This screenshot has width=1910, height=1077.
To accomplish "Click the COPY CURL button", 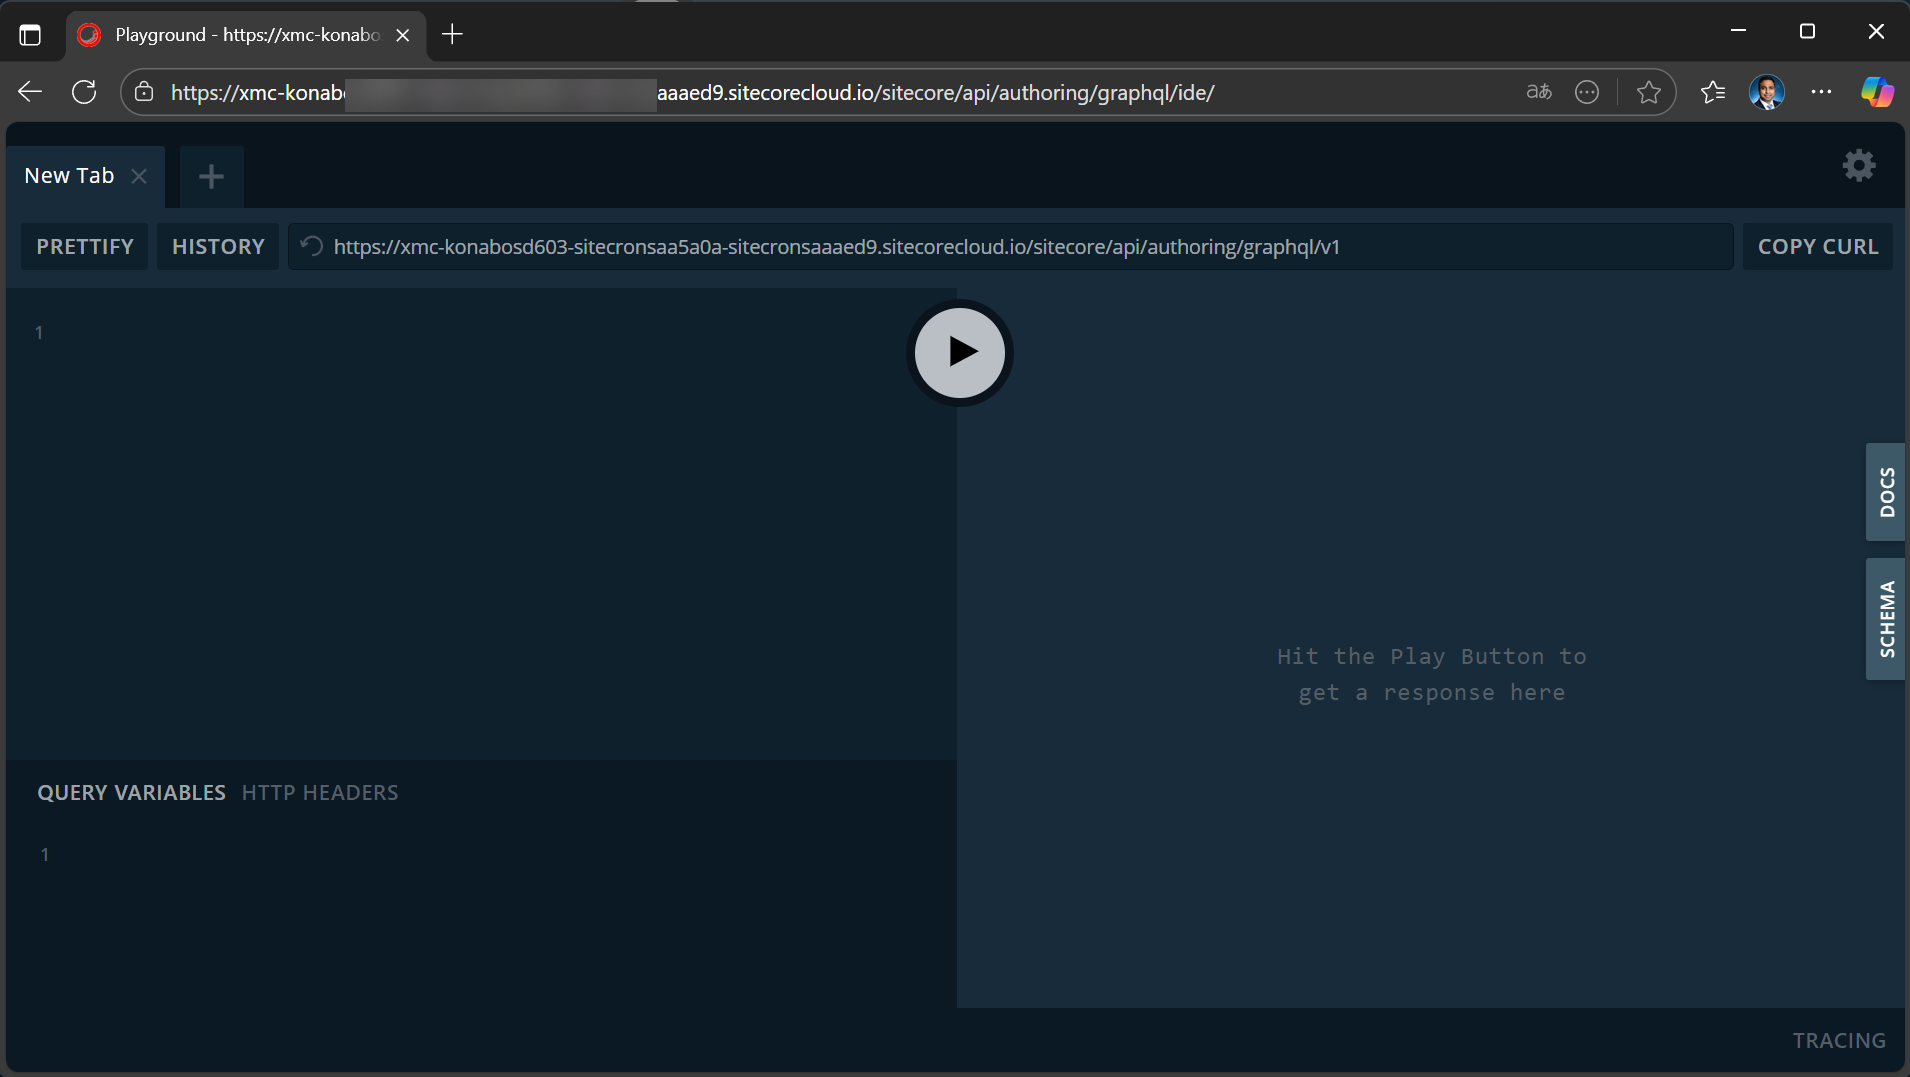I will [x=1818, y=246].
